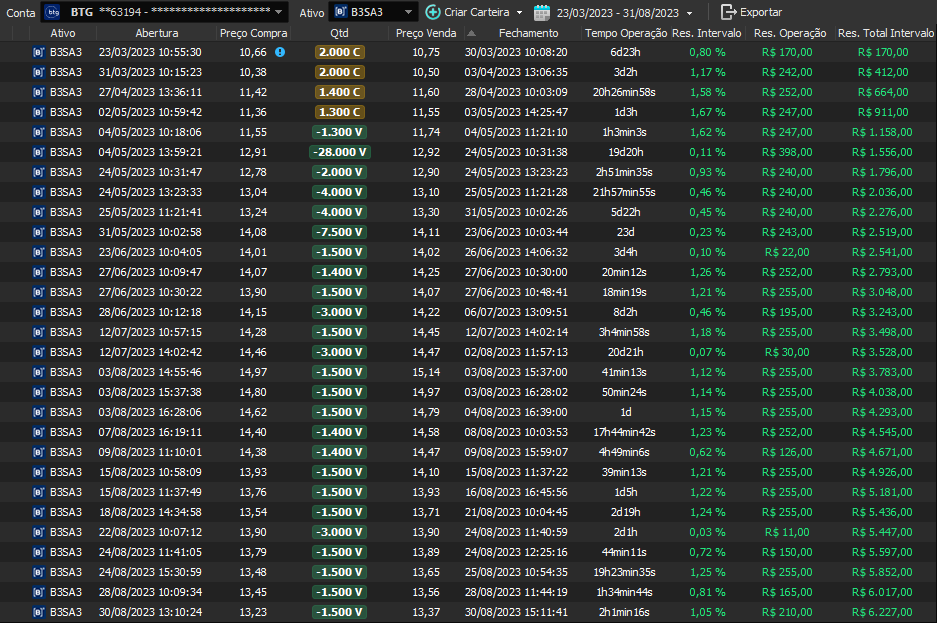Click the -28.000 V quantity badge
Image resolution: width=937 pixels, height=623 pixels.
tap(339, 152)
